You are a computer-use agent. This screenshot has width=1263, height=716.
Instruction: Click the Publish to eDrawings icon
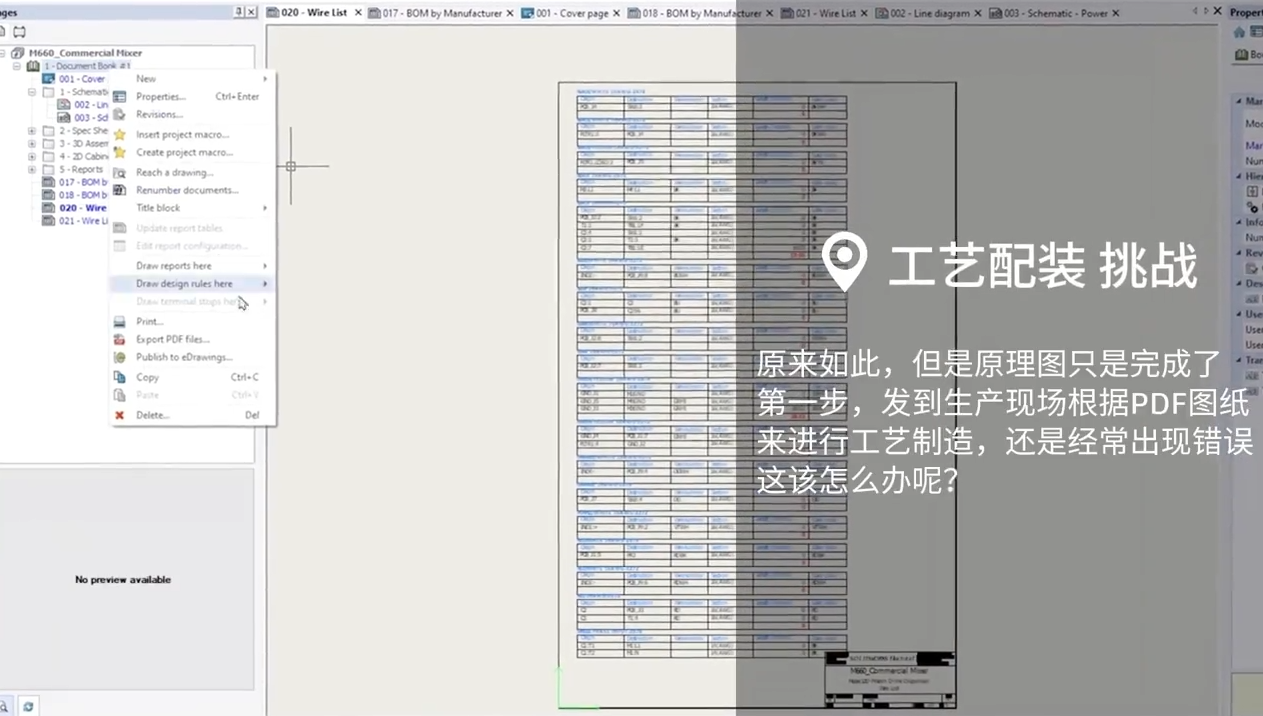[119, 358]
